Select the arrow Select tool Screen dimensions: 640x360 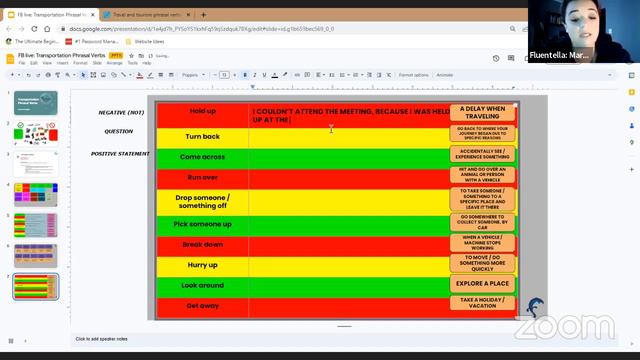point(83,75)
